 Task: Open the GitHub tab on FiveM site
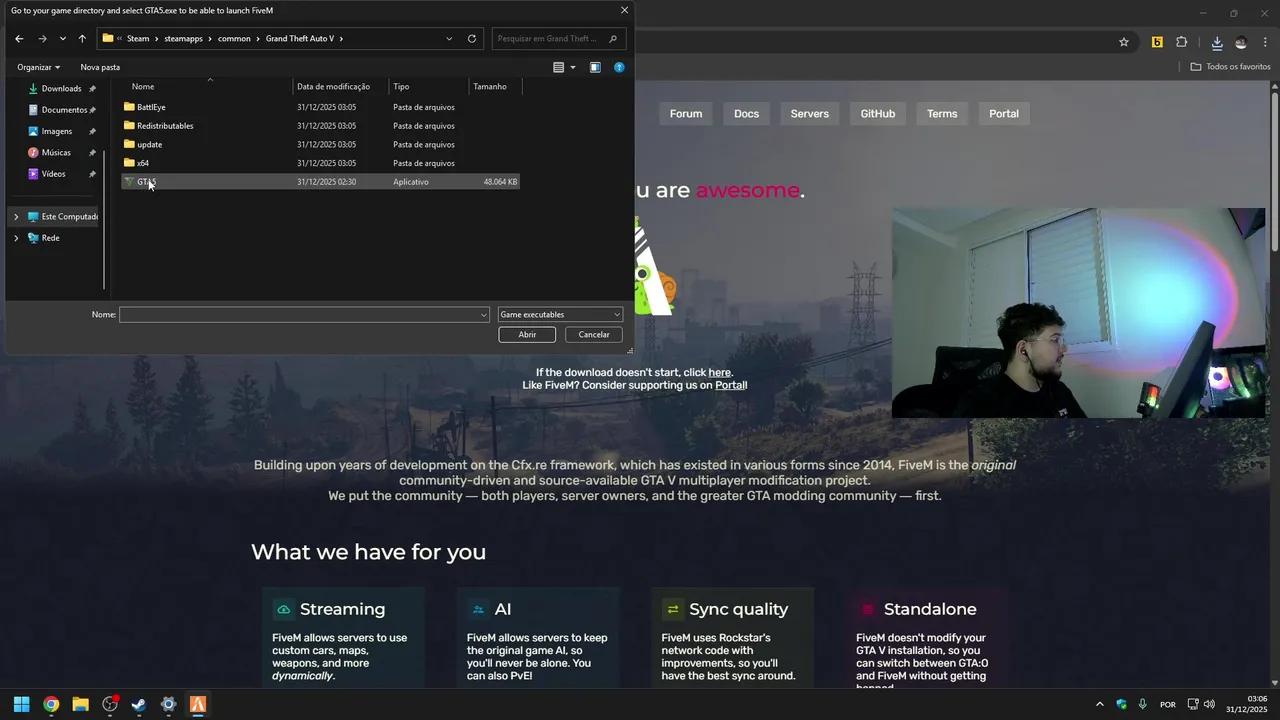coord(878,114)
